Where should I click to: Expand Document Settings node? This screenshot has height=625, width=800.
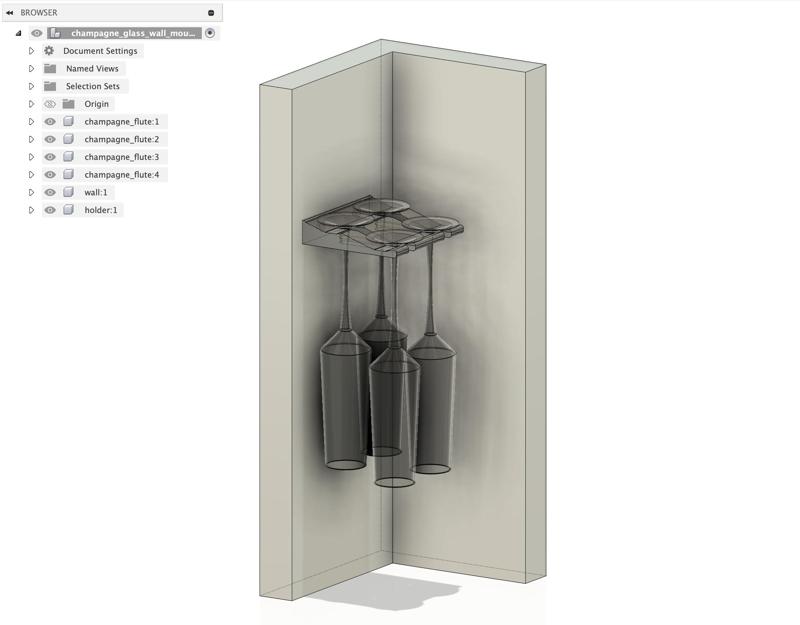coord(31,51)
